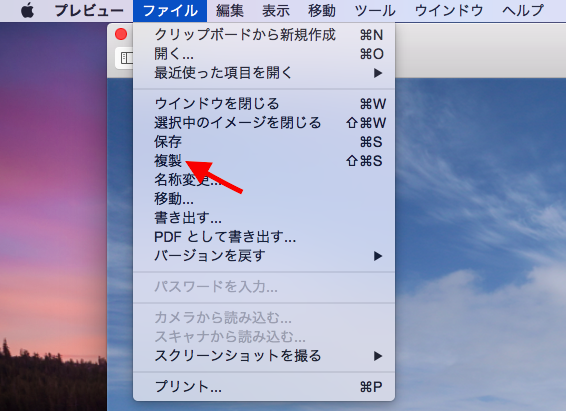
Task: Open the ウインドウ menu
Action: tap(449, 10)
